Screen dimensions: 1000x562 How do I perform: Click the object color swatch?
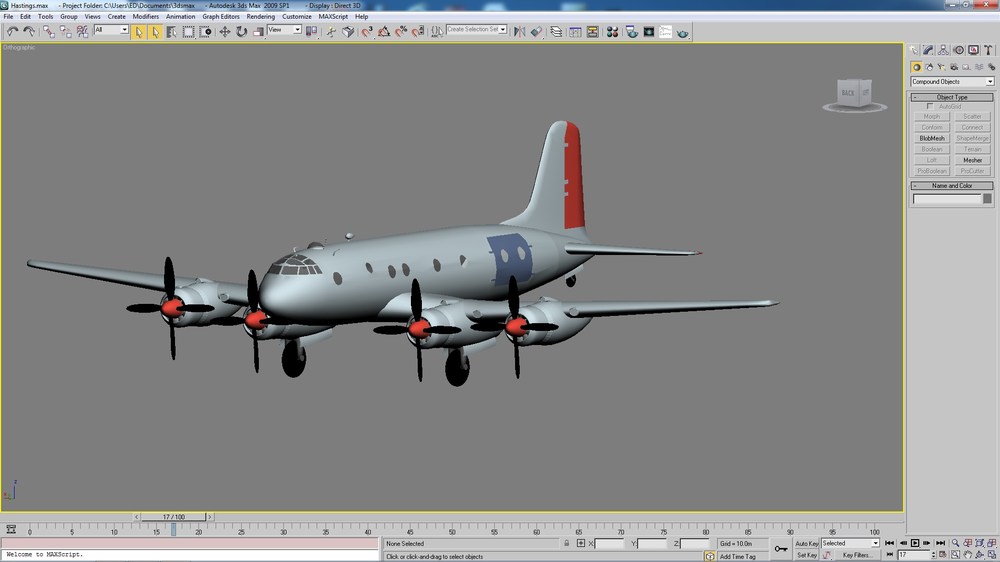(x=987, y=199)
